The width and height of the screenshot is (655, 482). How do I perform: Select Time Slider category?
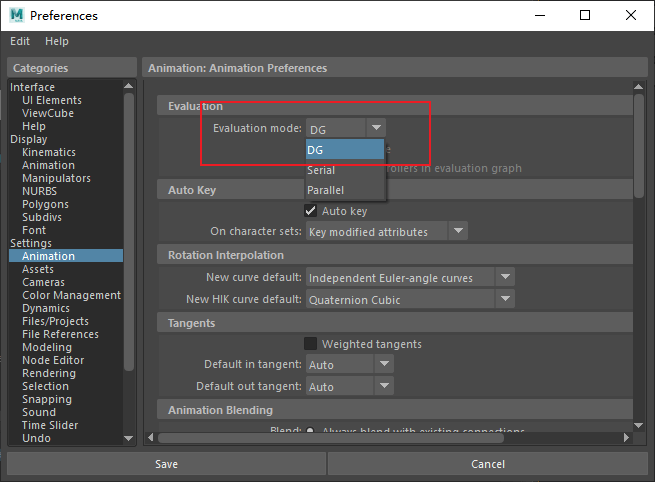click(50, 425)
